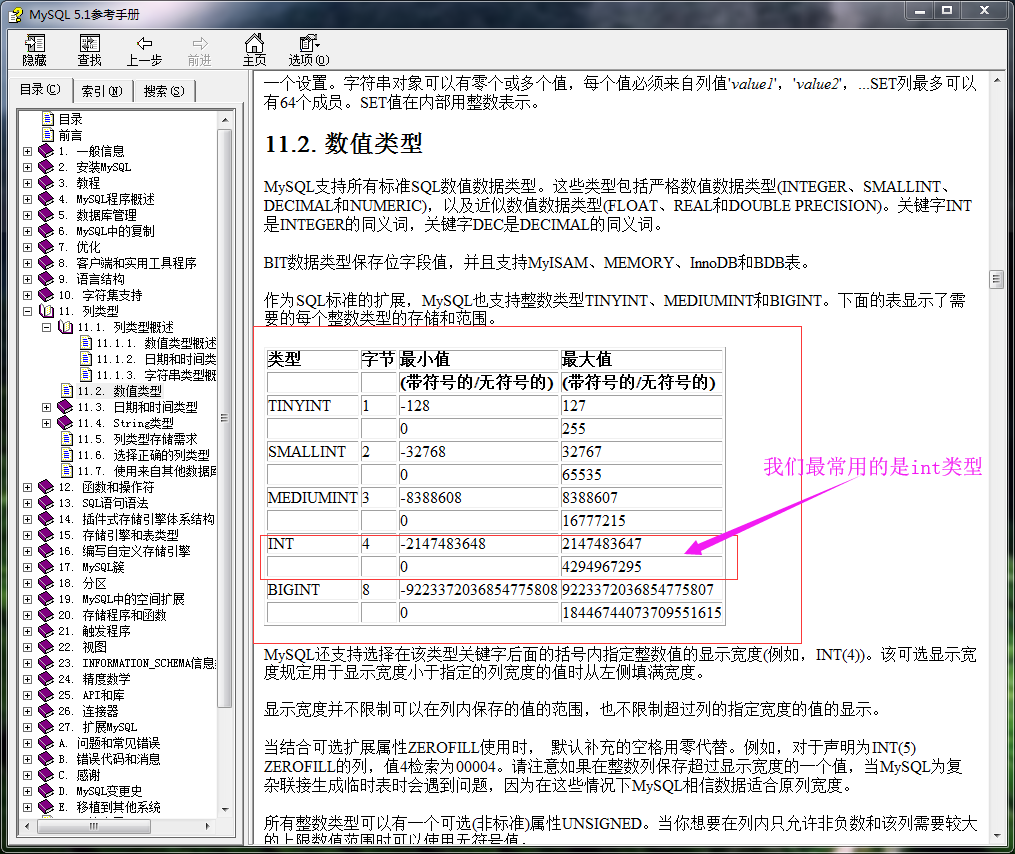Click the value 4294967295 in the table
This screenshot has height=854, width=1015.
(601, 567)
